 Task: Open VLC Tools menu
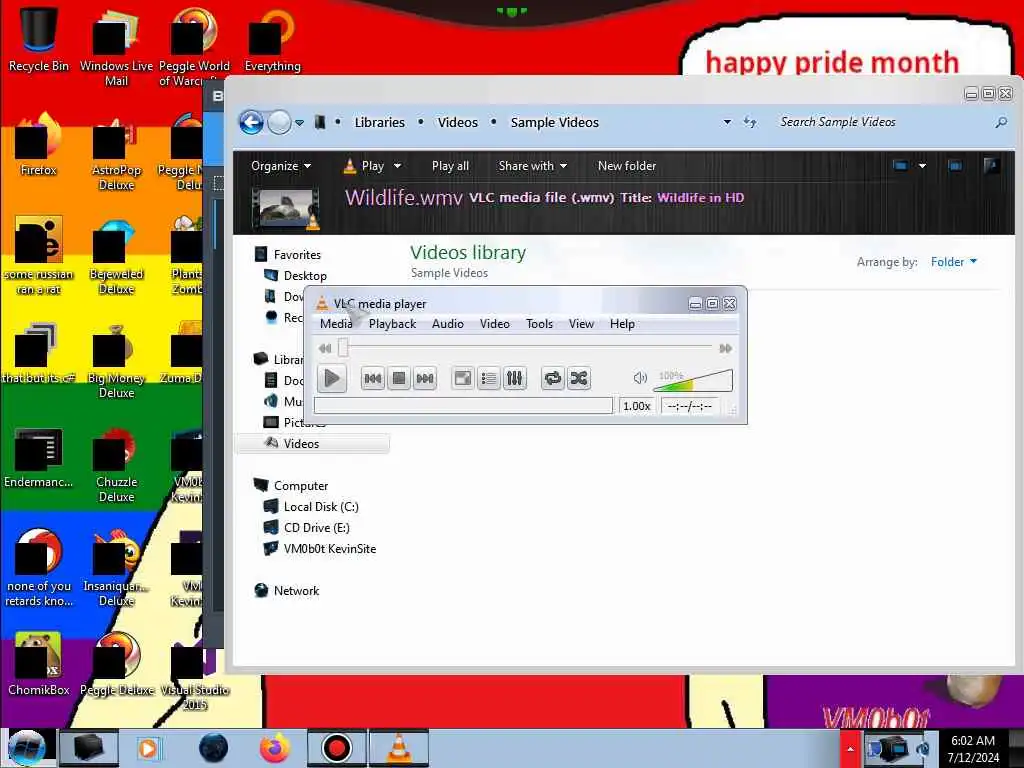pyautogui.click(x=539, y=324)
